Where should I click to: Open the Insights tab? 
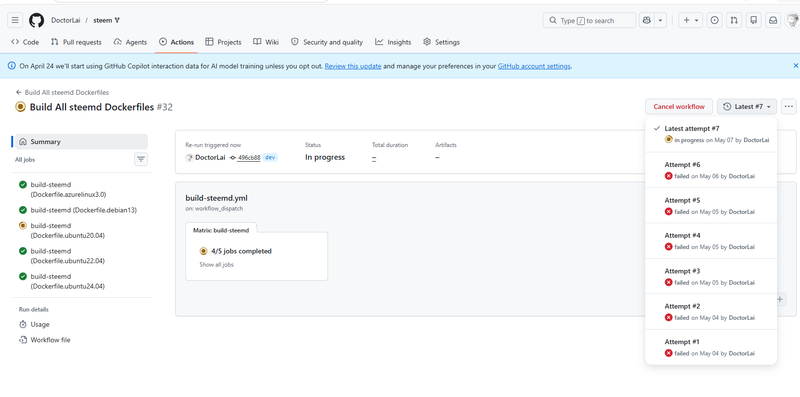click(x=393, y=42)
